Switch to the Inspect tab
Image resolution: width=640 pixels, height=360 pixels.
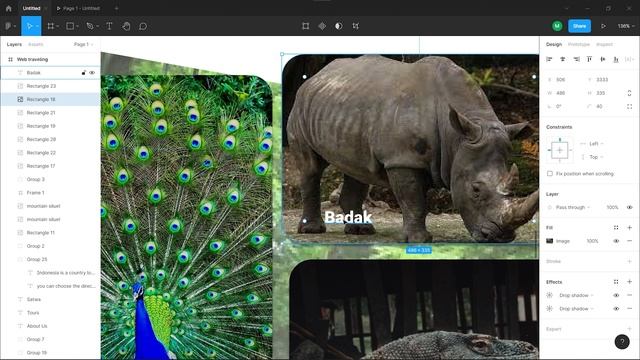604,44
